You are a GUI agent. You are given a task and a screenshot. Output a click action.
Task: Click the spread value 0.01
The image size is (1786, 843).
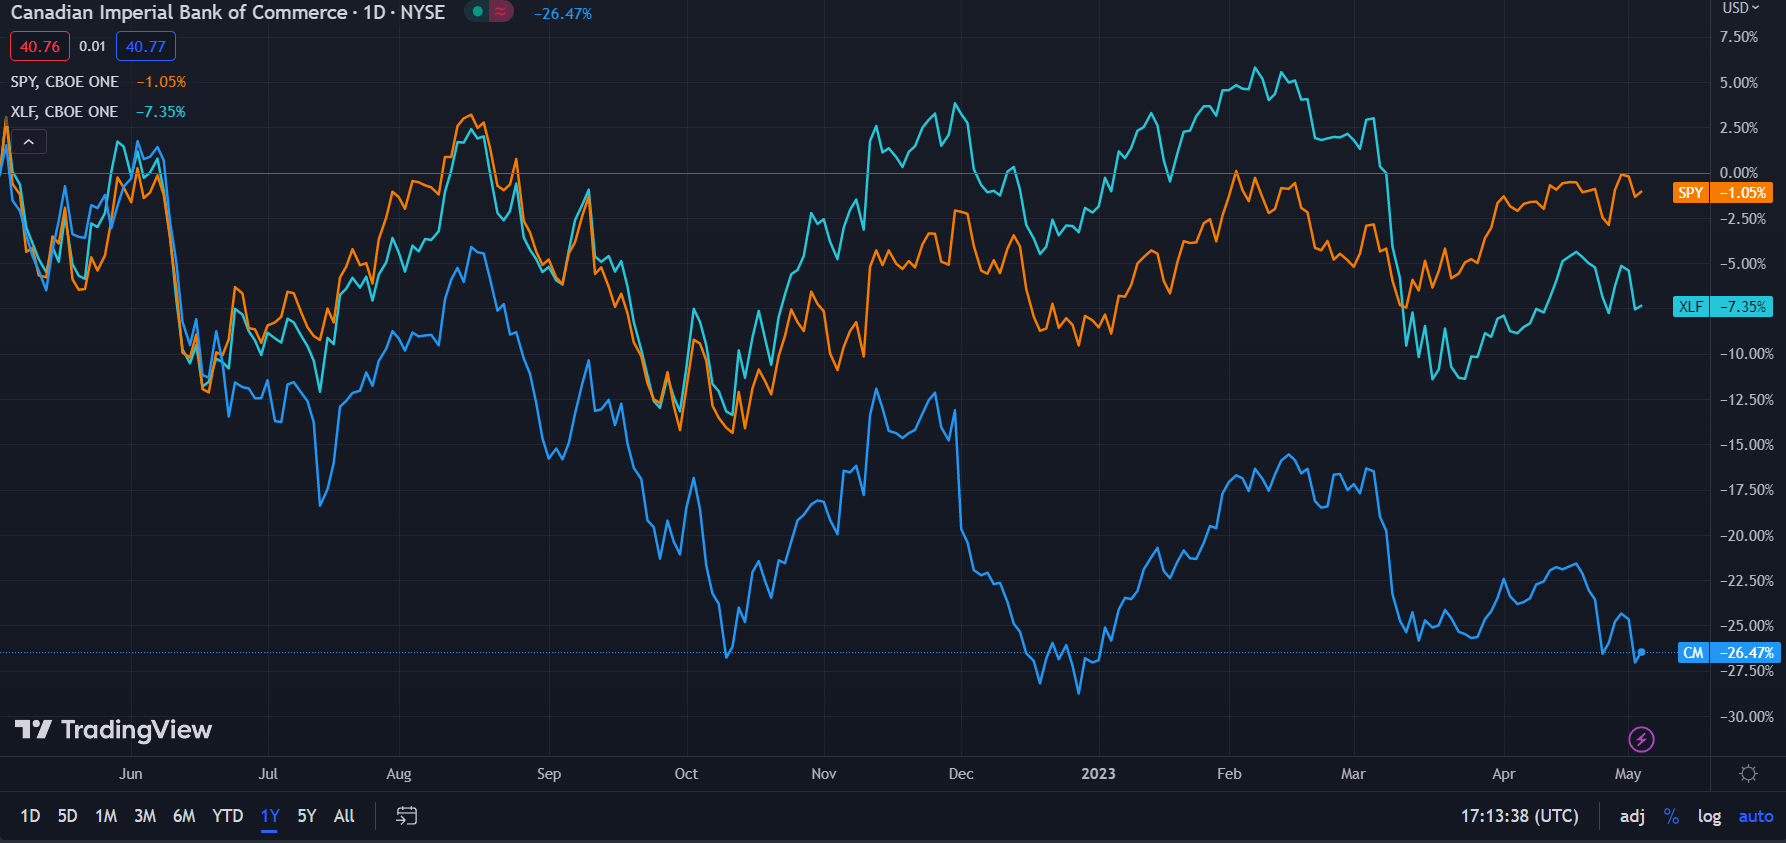pos(92,46)
